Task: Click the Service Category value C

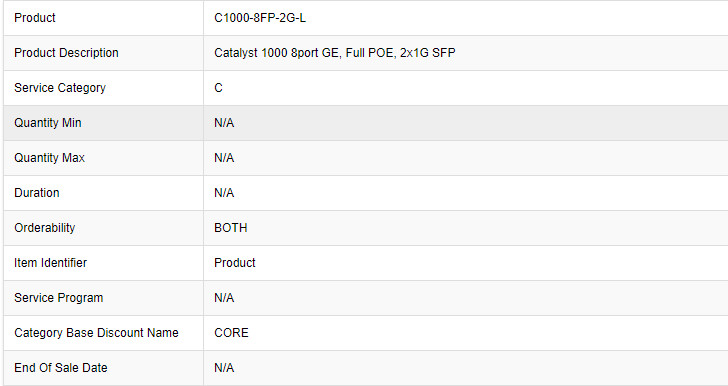Action: (x=218, y=88)
